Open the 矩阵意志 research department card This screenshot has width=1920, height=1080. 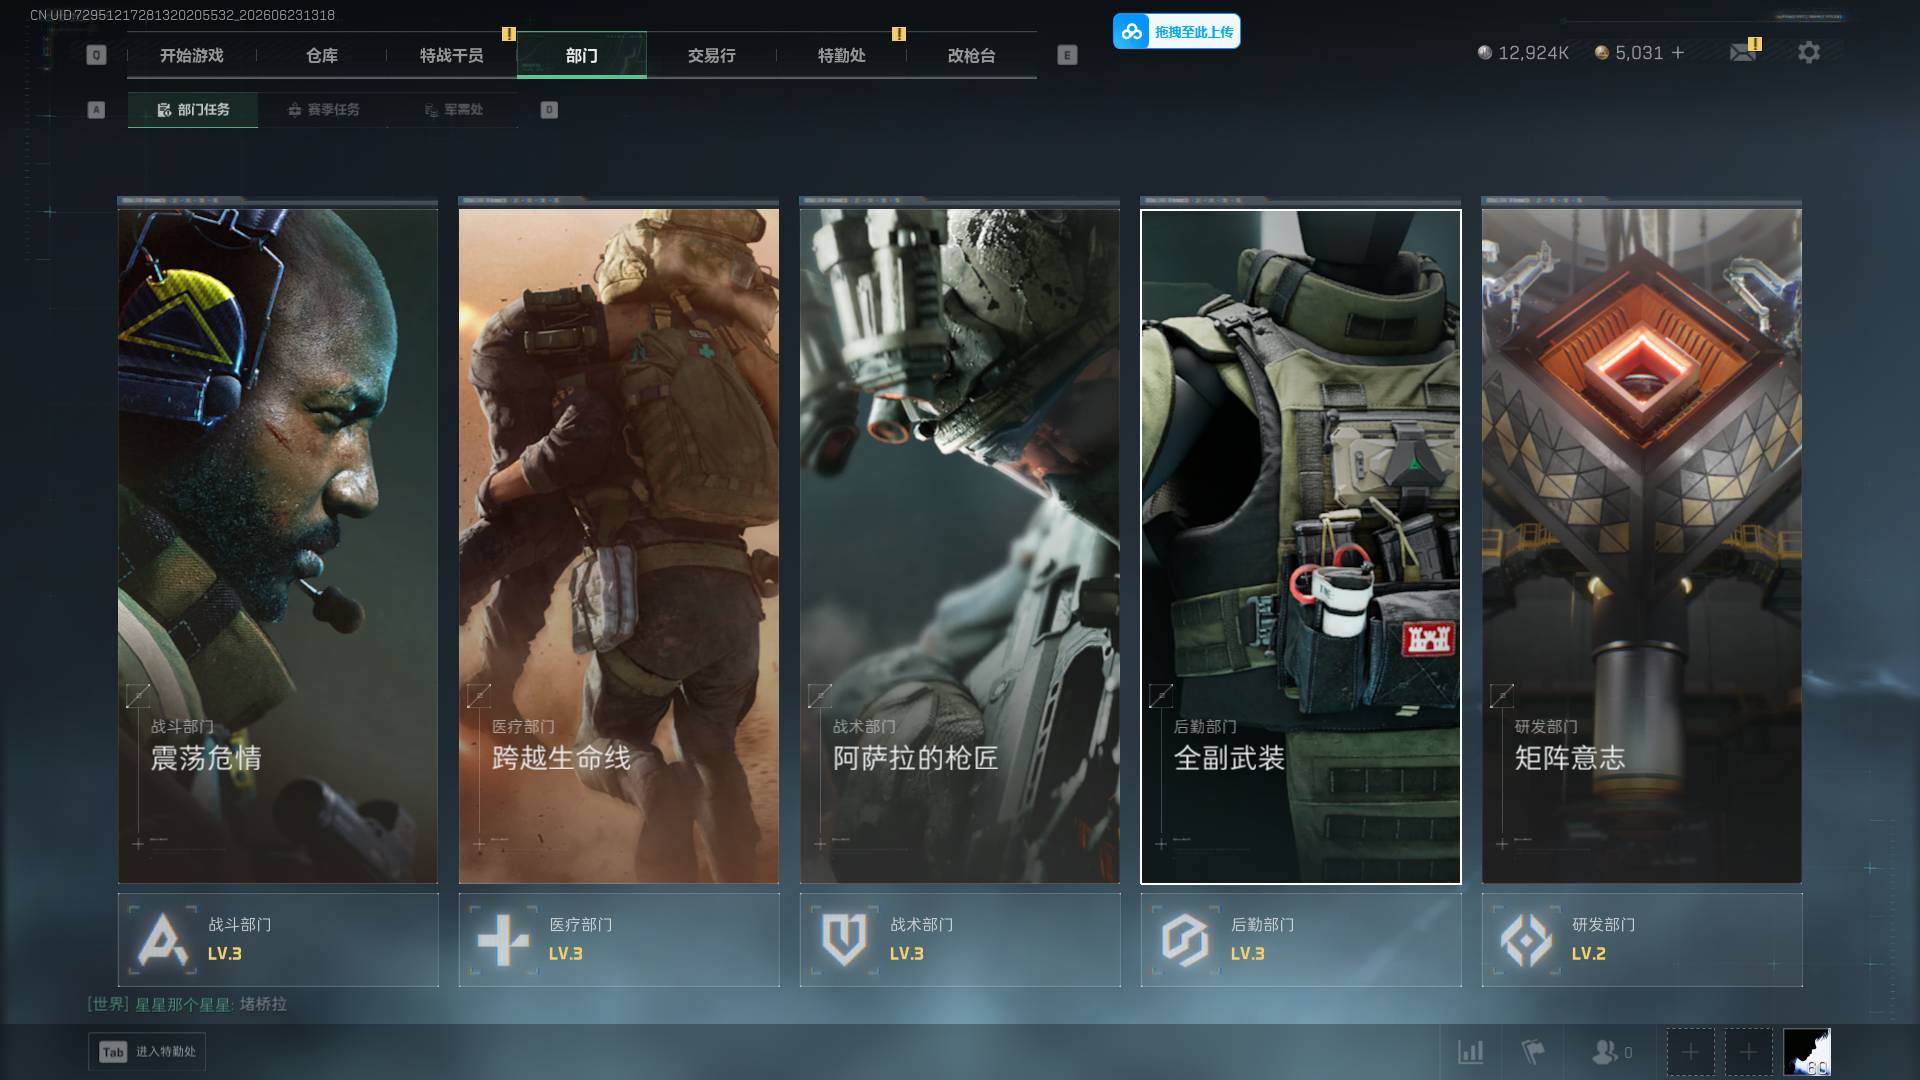point(1642,545)
